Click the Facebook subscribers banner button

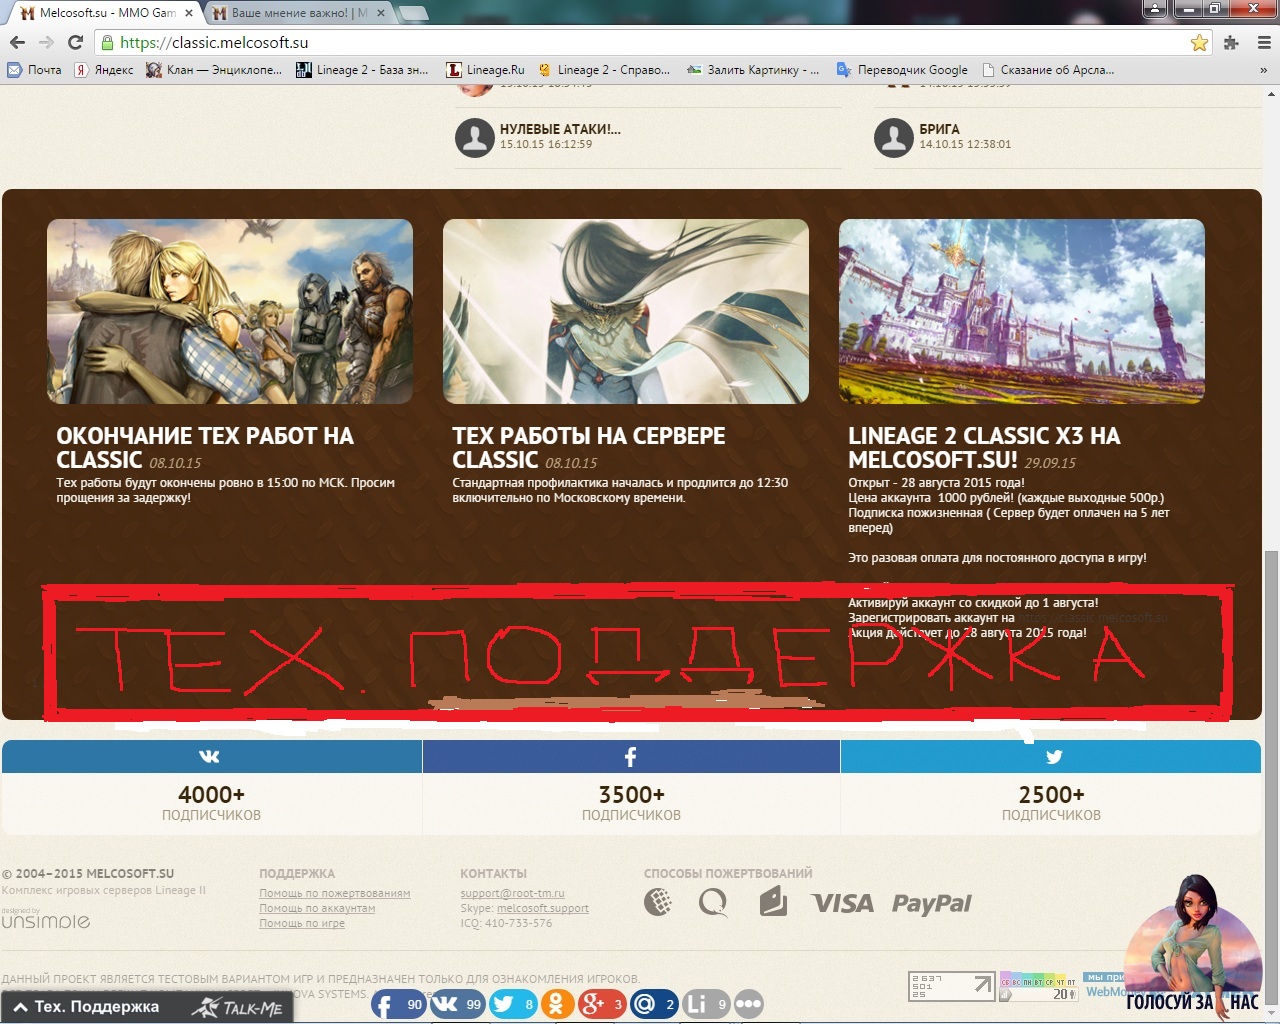click(631, 756)
